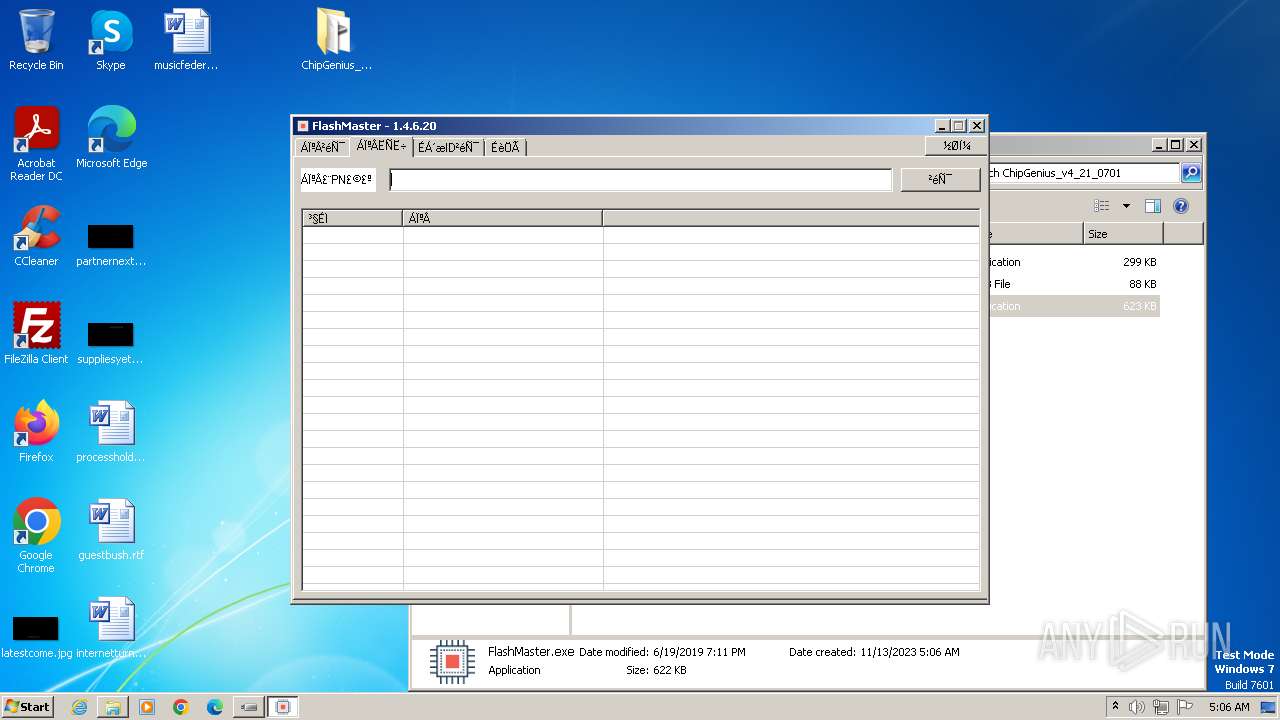Viewport: 1280px width, 720px height.
Task: Select the partnernext desktop file
Action: (x=111, y=244)
